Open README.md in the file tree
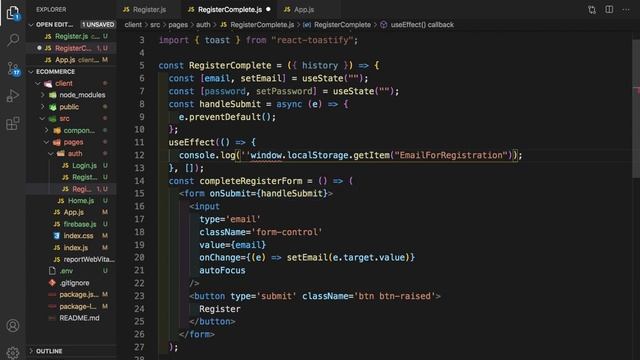The image size is (640, 360). [x=72, y=318]
